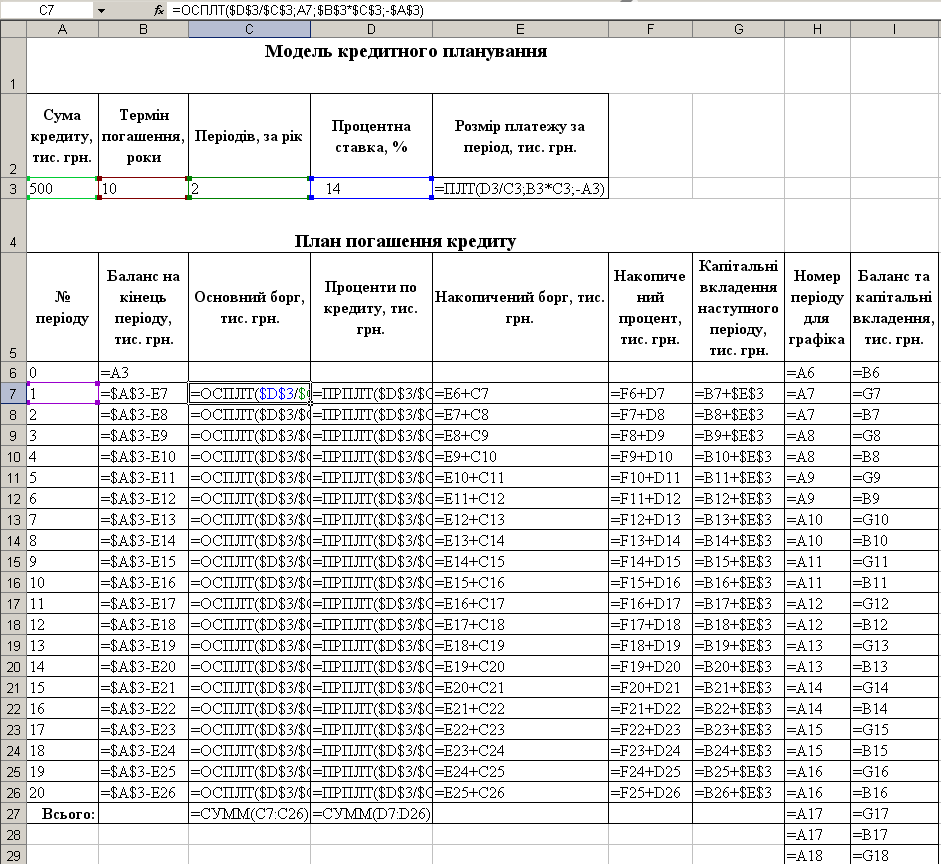941x864 pixels.
Task: Open the Name Box dropdown arrow
Action: (x=101, y=10)
